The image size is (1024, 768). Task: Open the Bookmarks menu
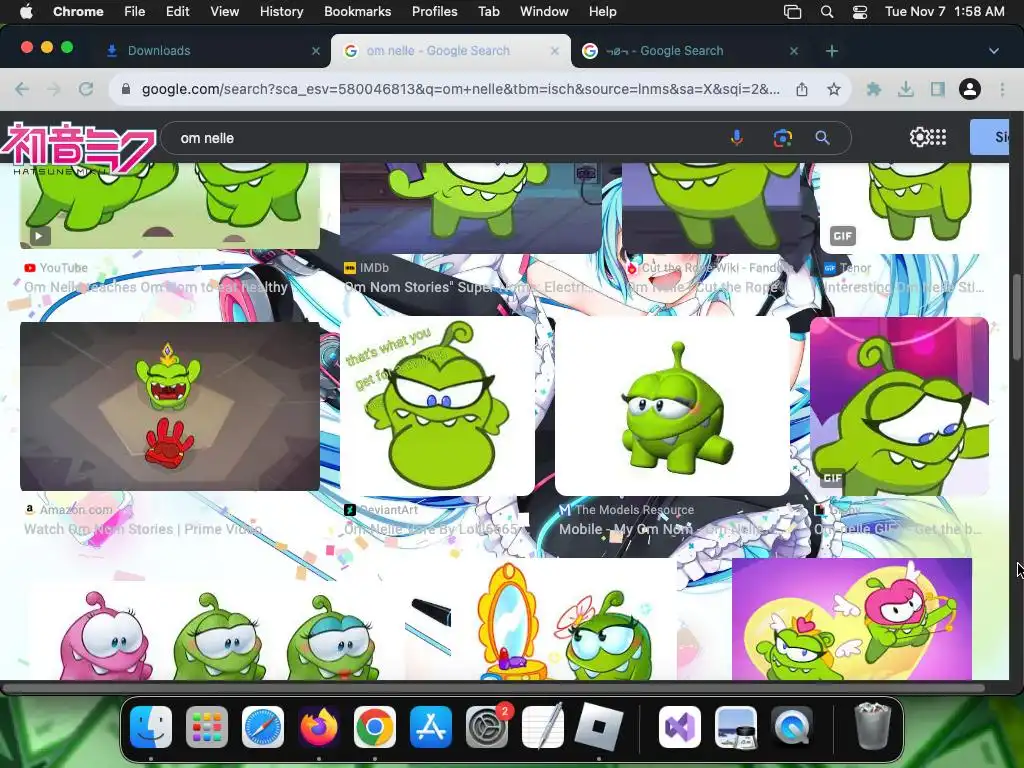(x=357, y=12)
